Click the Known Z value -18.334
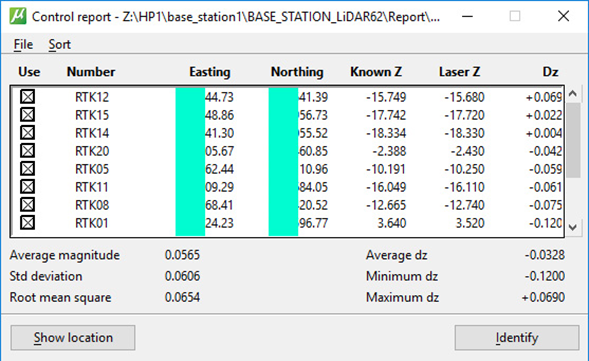Image resolution: width=589 pixels, height=361 pixels. (386, 133)
